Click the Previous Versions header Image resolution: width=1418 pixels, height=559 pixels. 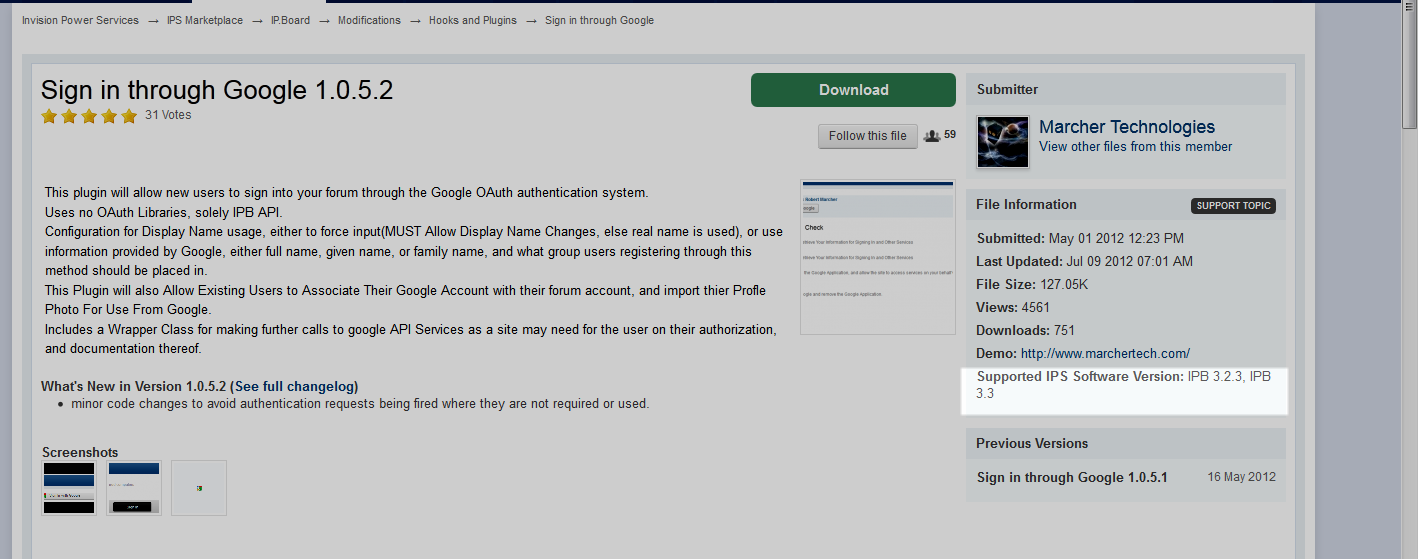coord(1032,443)
